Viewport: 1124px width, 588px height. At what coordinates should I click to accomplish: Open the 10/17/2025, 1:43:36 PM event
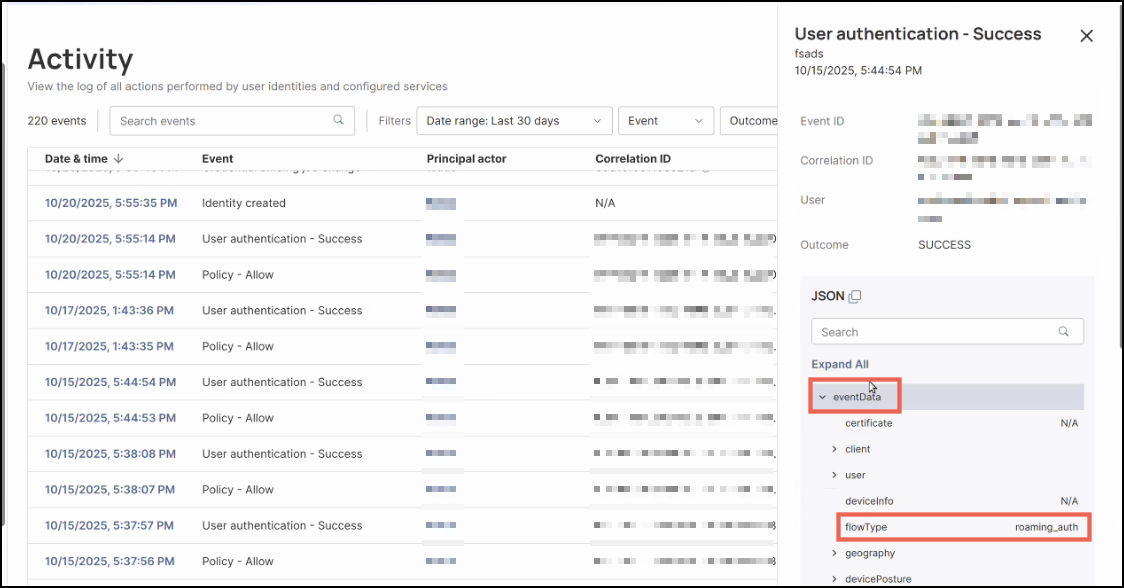point(108,311)
